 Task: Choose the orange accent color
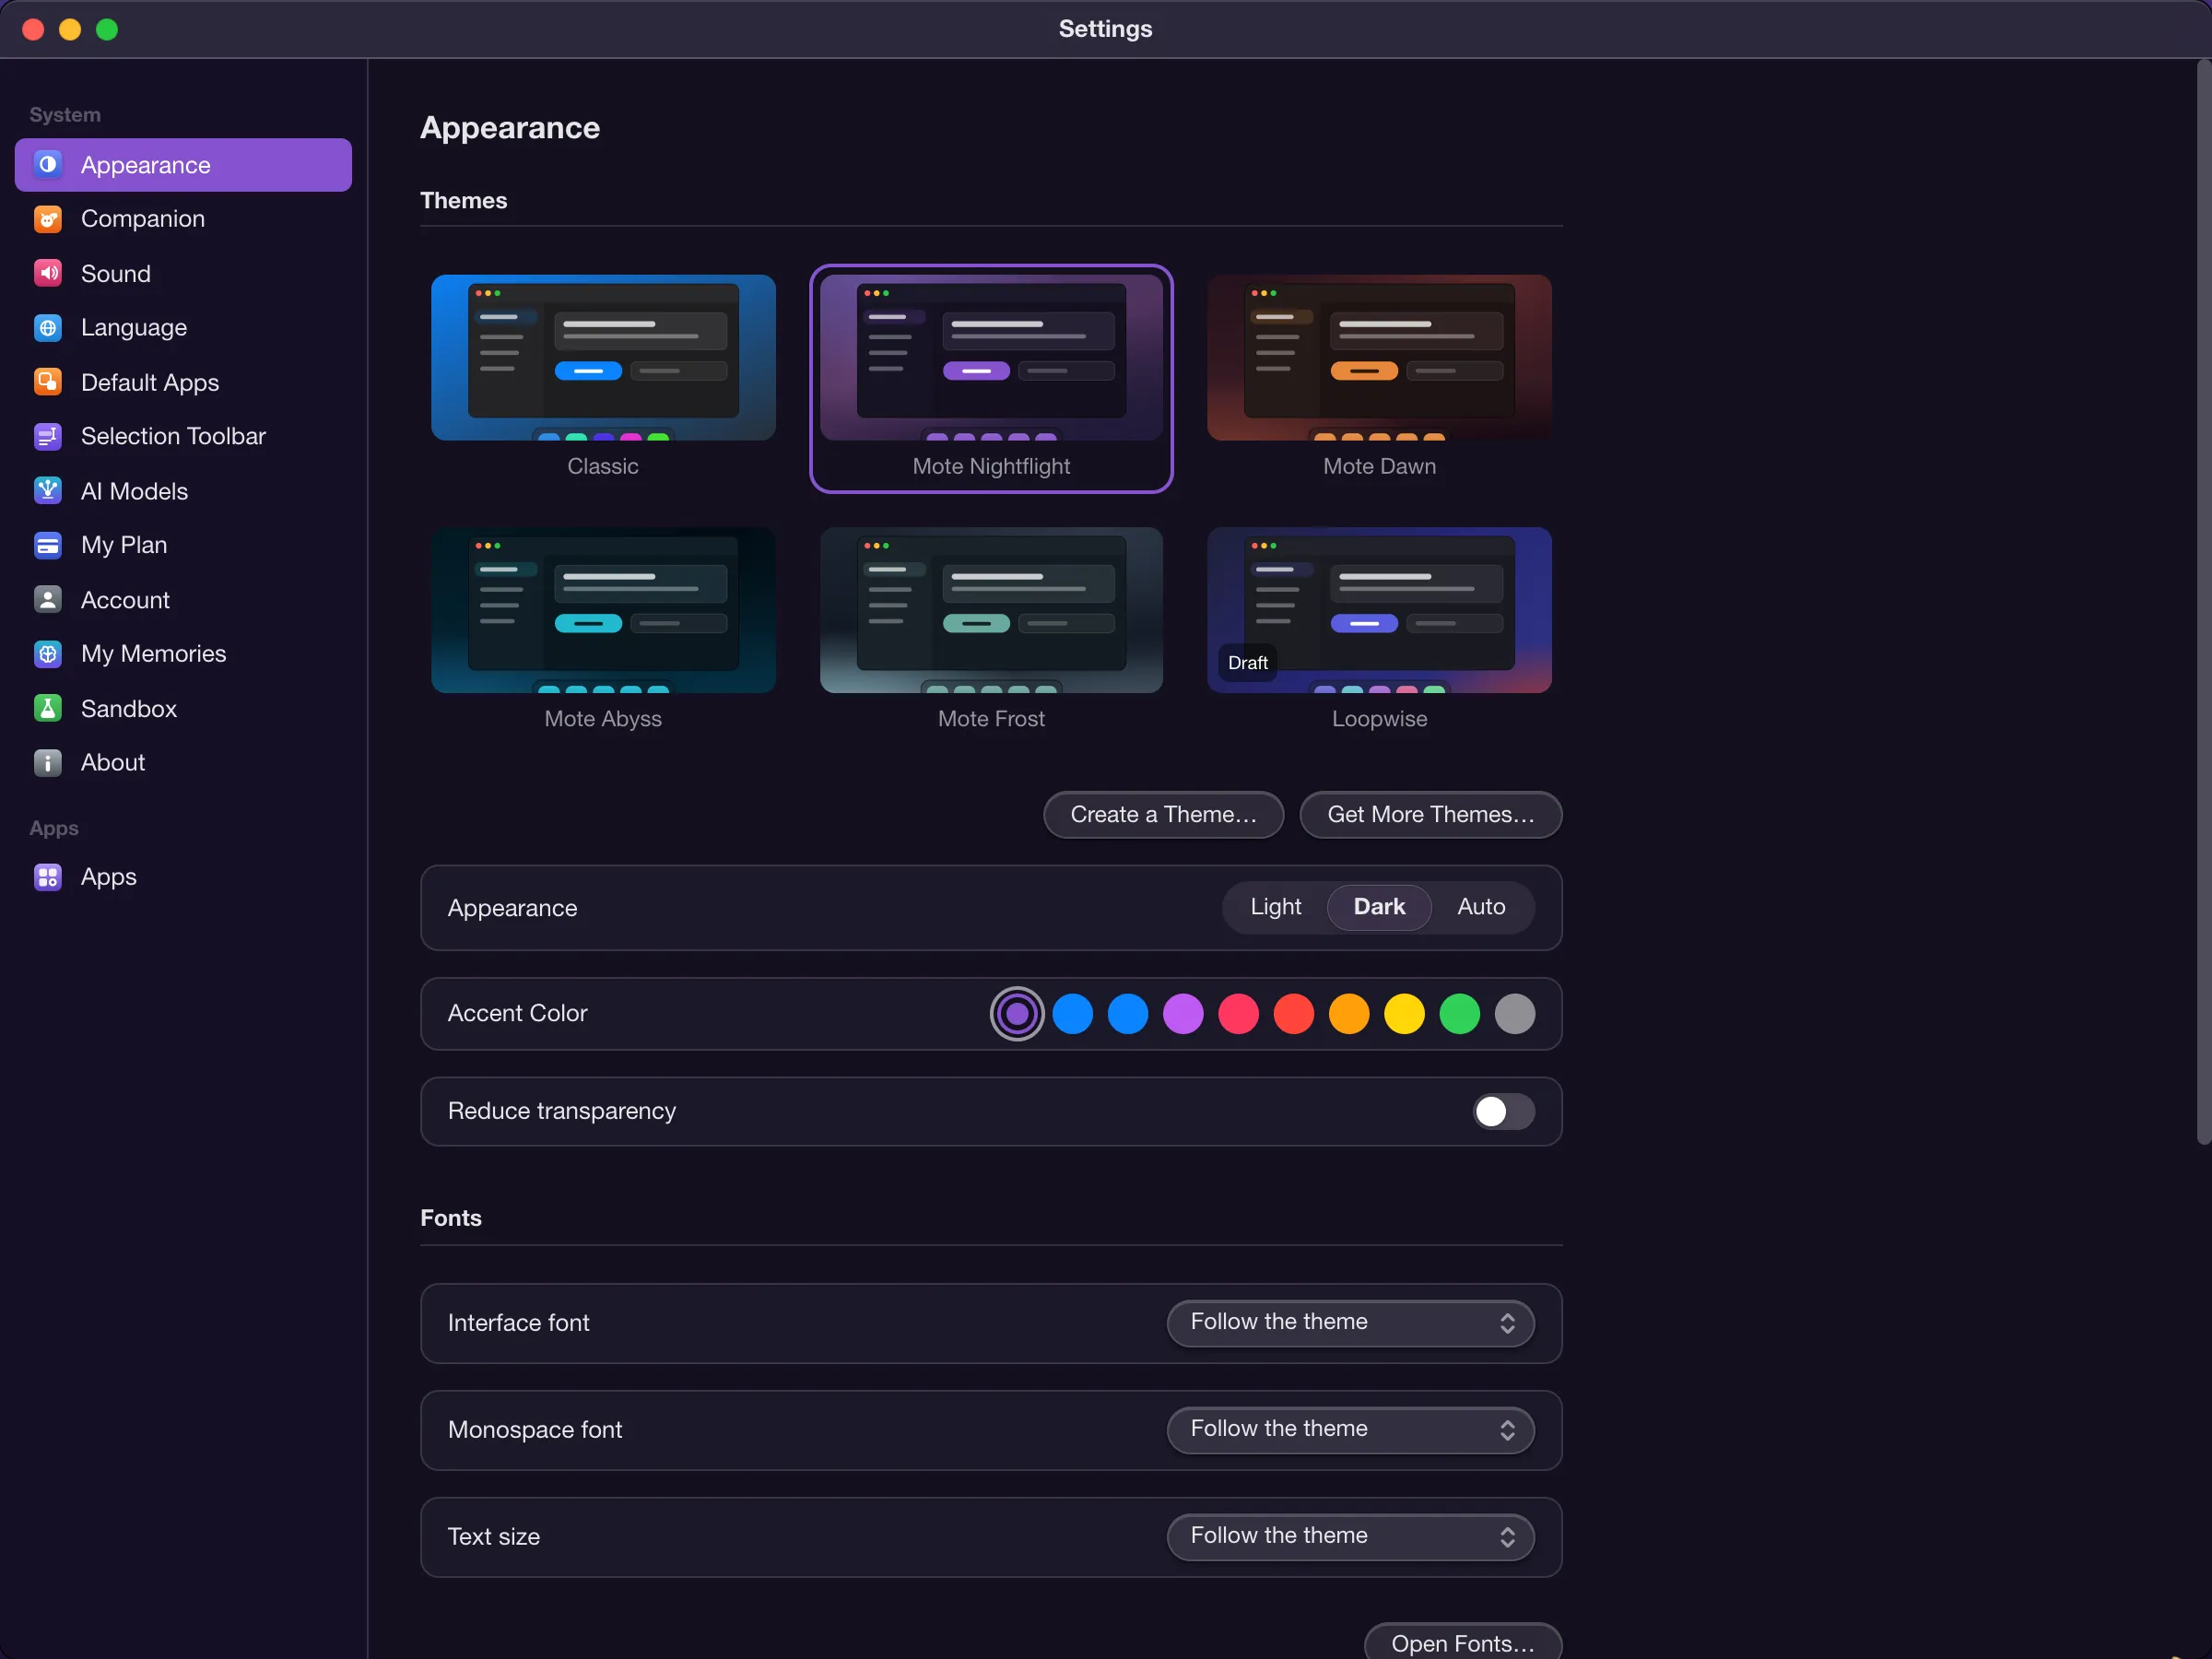pos(1349,1014)
